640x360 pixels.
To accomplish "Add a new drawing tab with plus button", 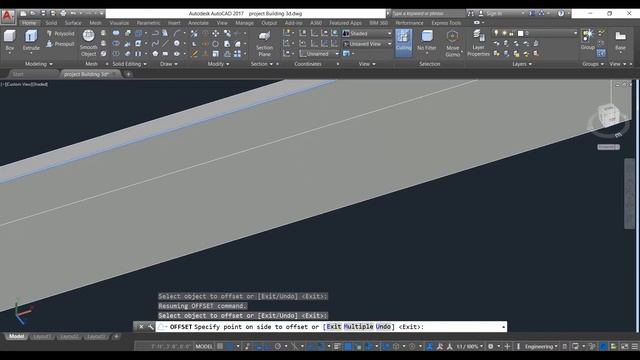I will [x=128, y=74].
